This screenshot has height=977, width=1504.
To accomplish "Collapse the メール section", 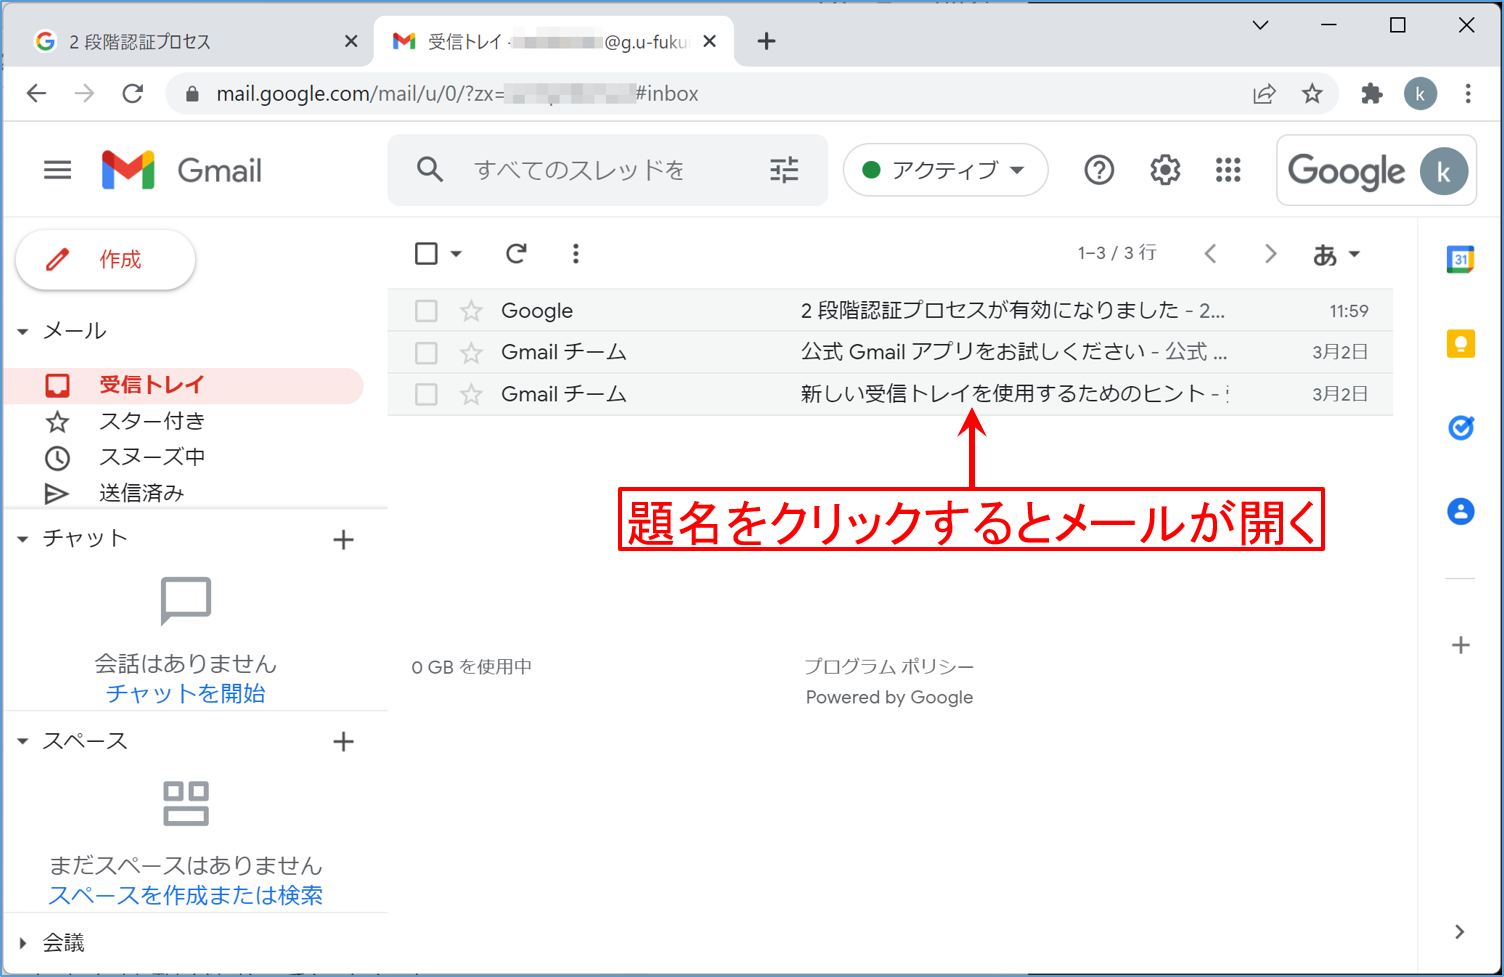I will (23, 331).
